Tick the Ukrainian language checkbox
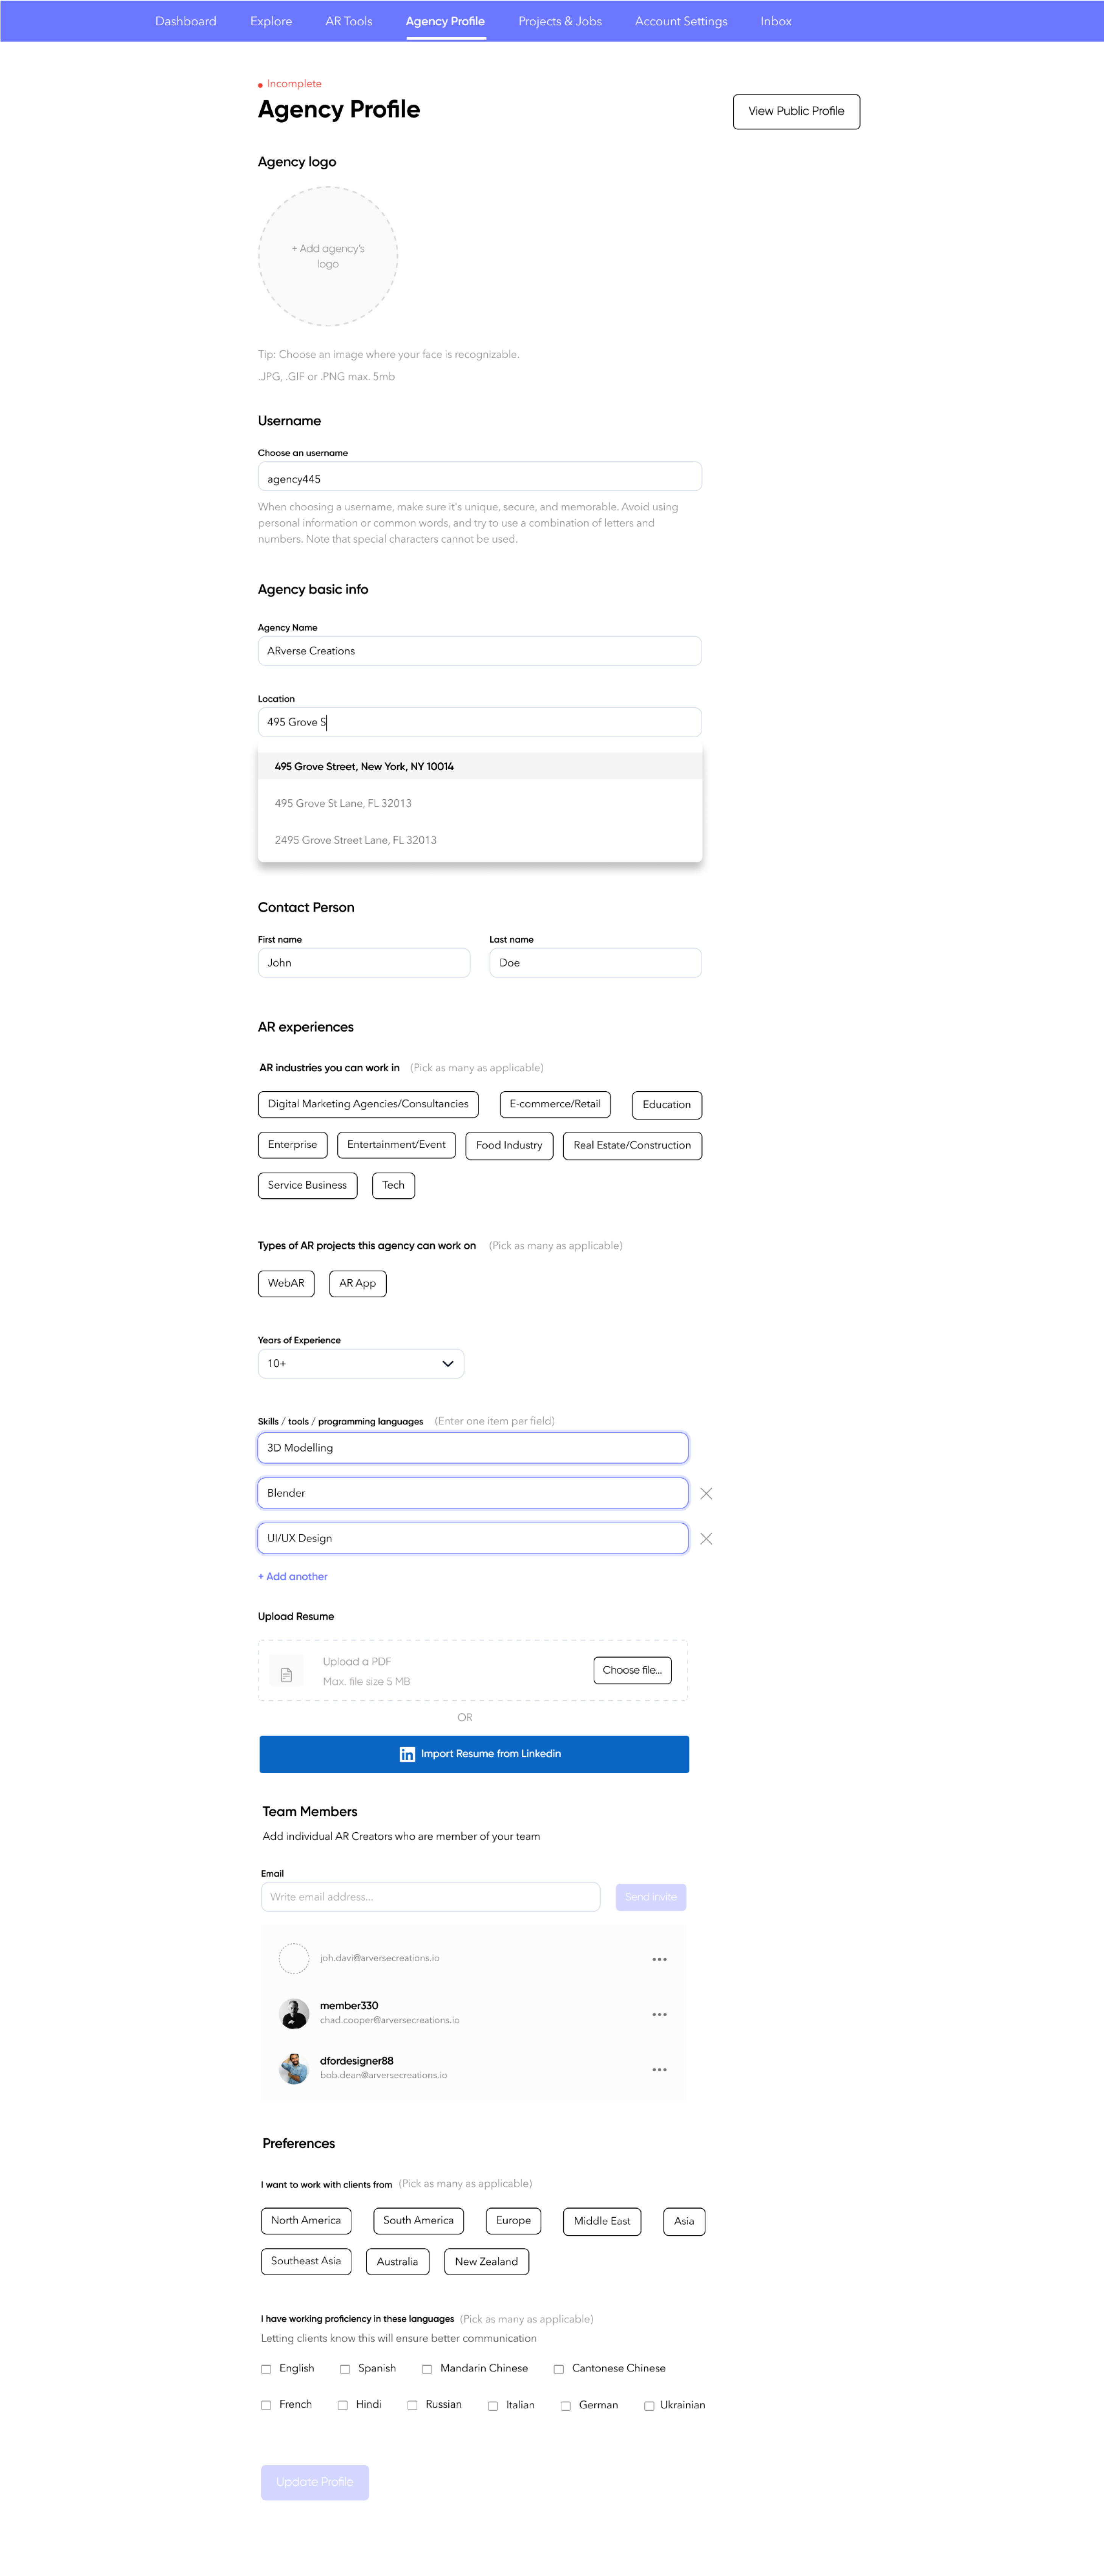 649,2406
